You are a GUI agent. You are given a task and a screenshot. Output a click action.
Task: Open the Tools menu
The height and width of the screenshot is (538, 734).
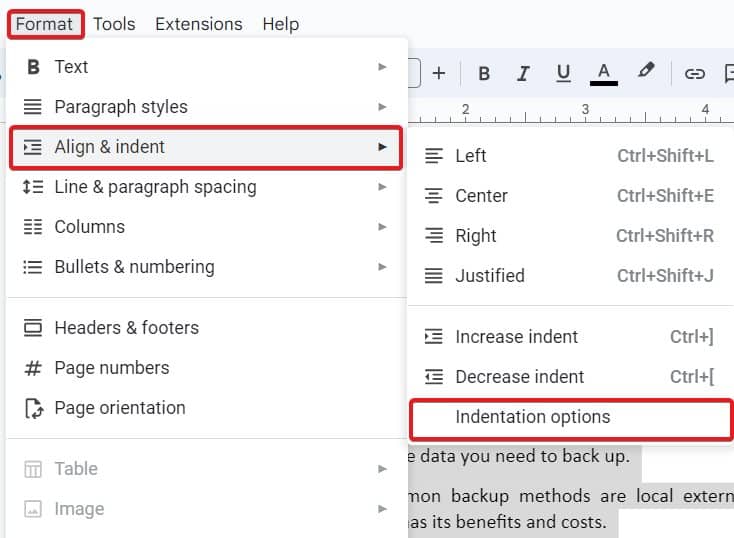[114, 24]
